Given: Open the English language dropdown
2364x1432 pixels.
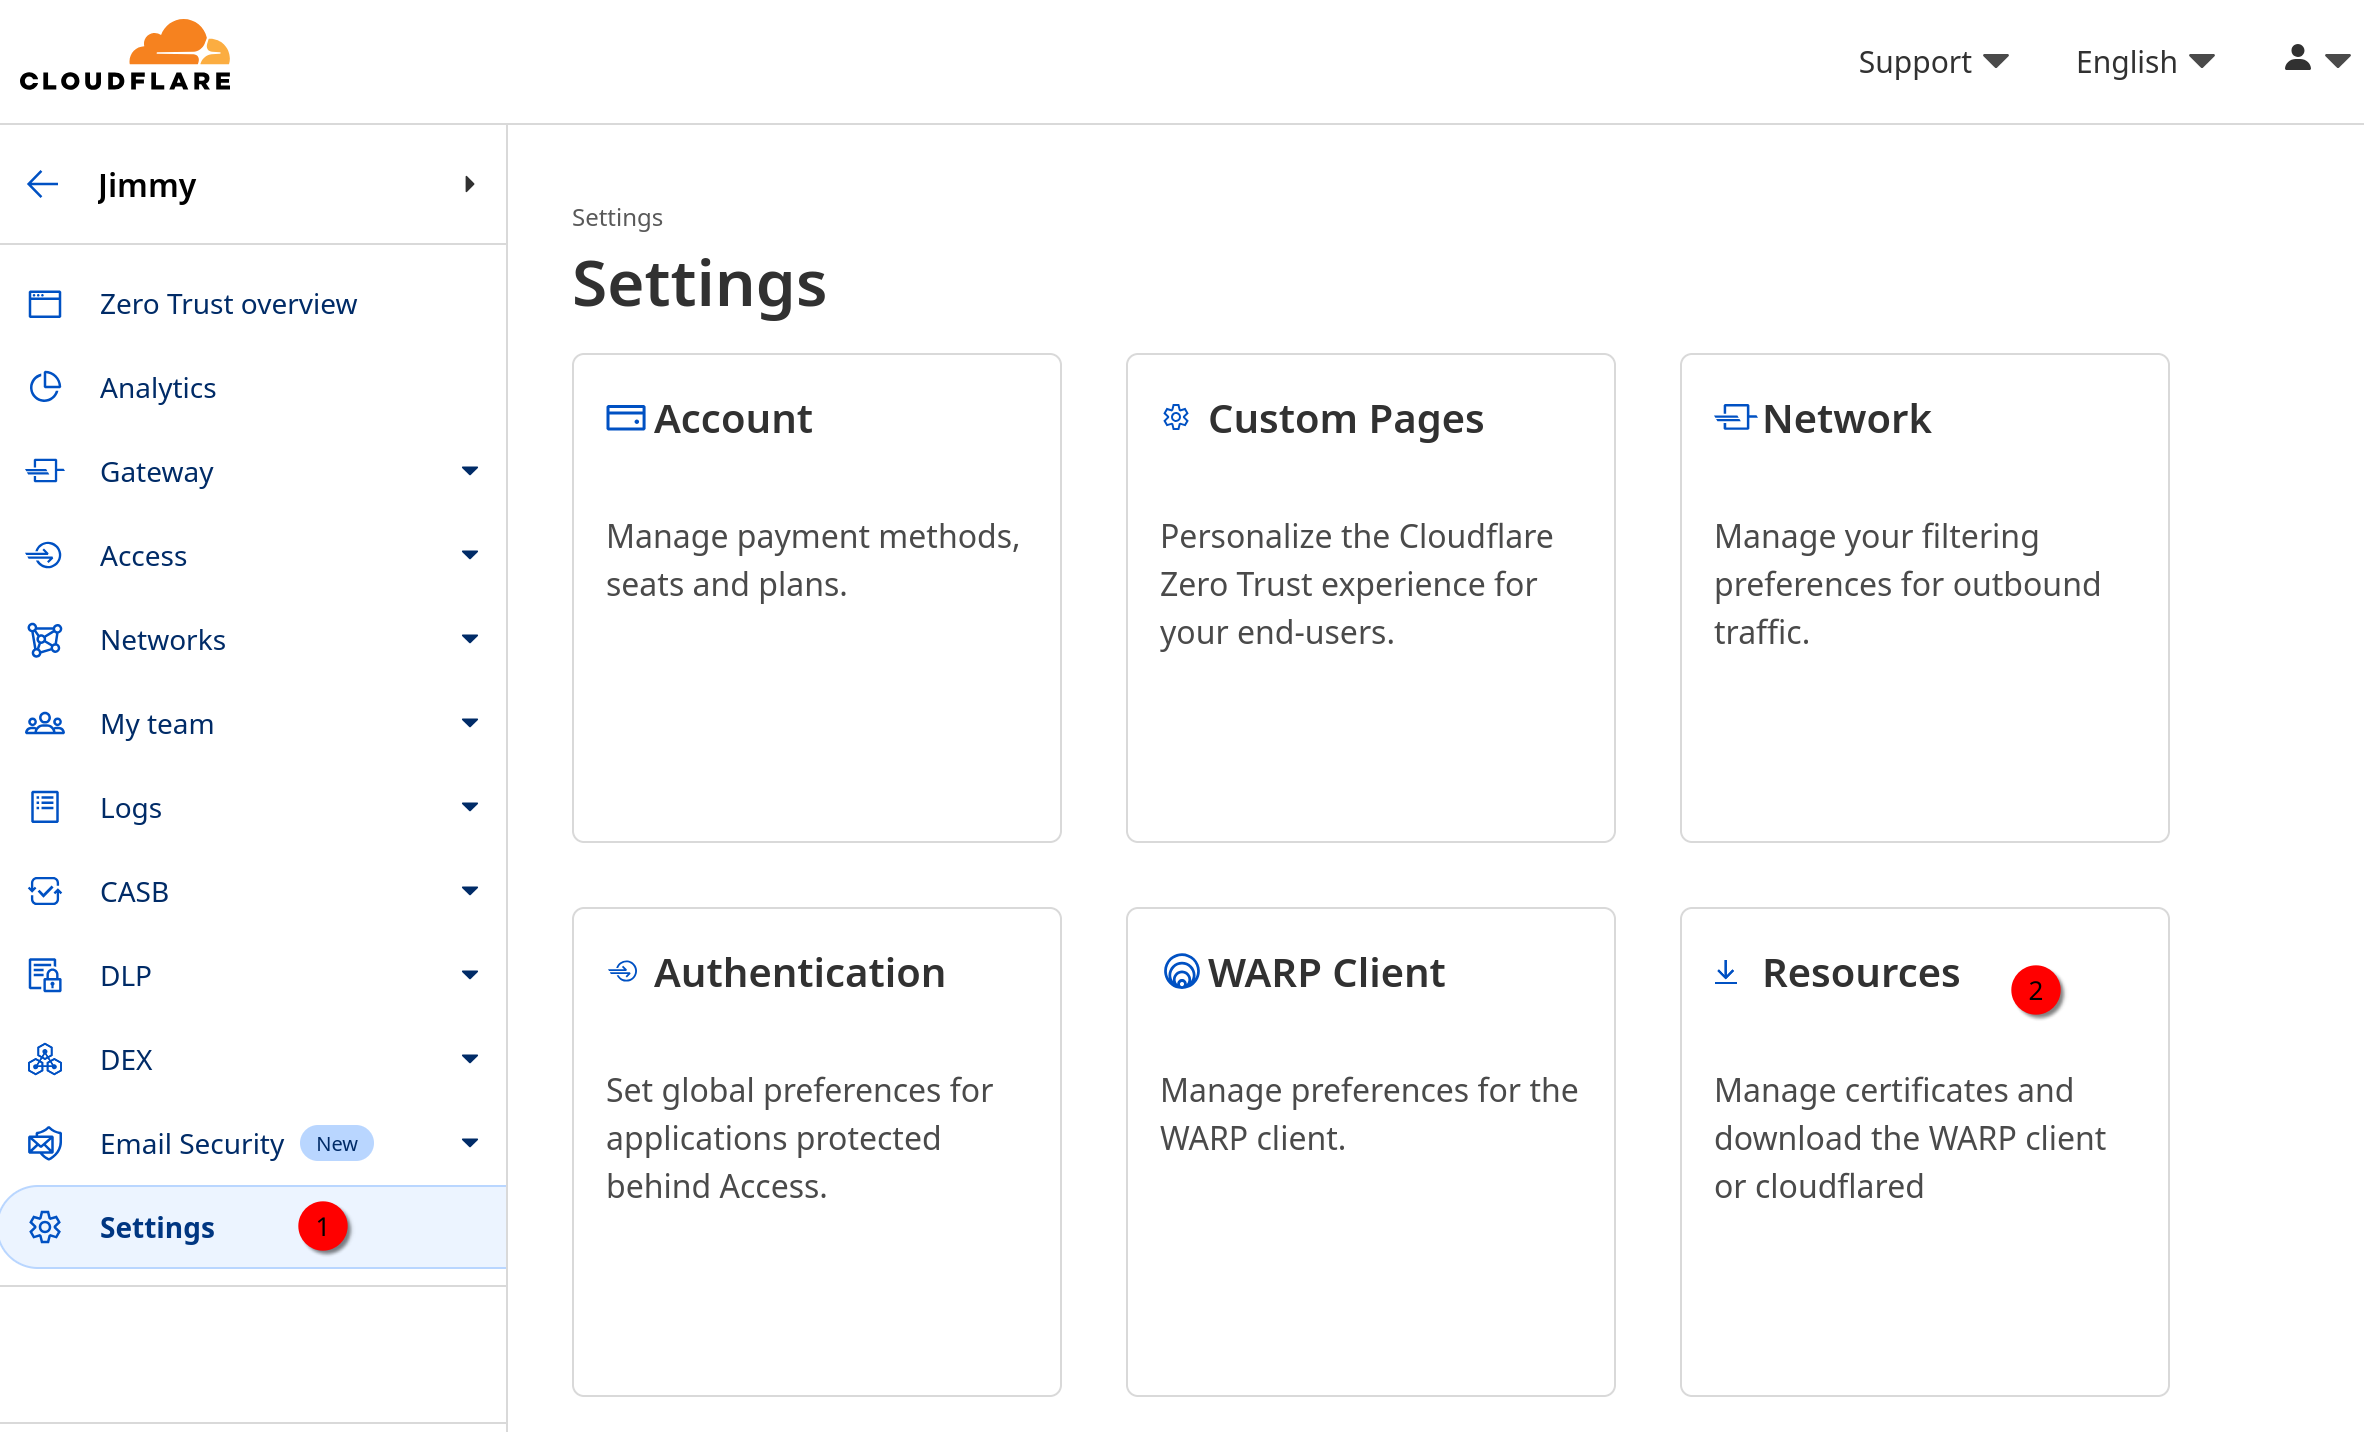Looking at the screenshot, I should (2145, 62).
